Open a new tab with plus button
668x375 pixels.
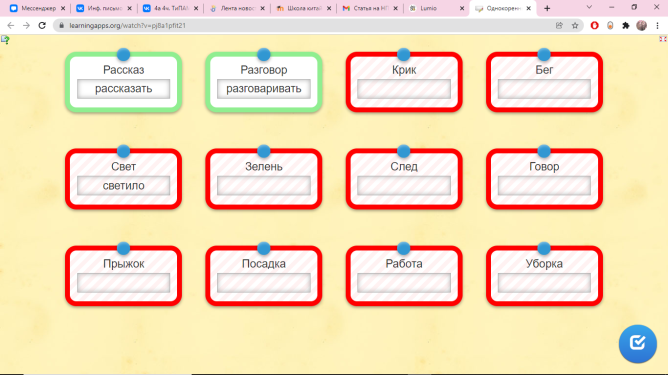(x=547, y=8)
